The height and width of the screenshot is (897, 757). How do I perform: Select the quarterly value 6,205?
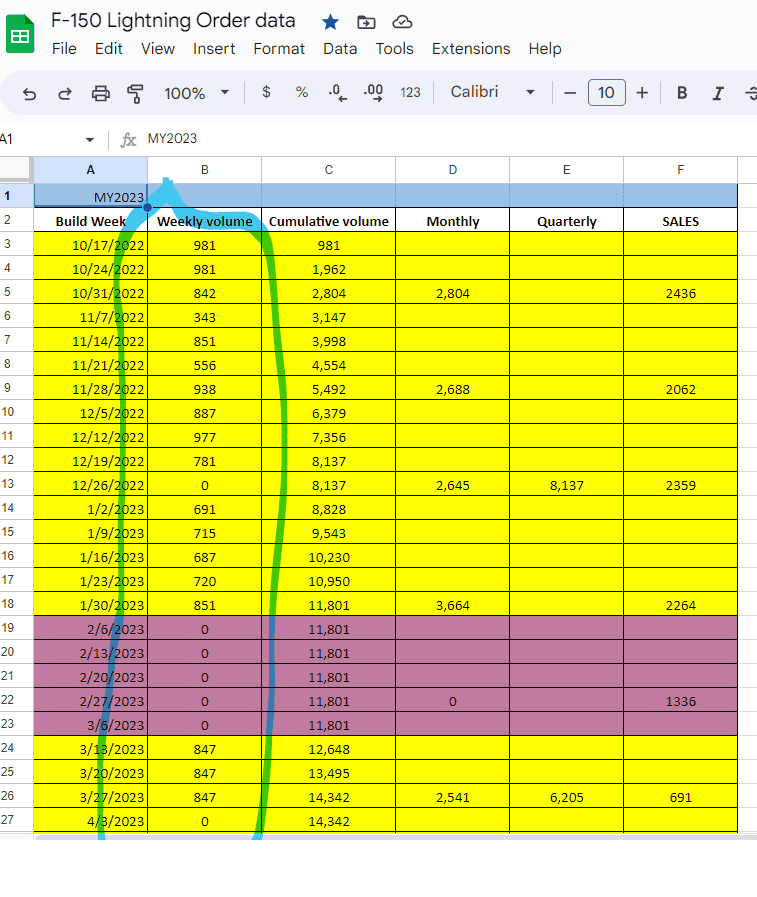[566, 797]
